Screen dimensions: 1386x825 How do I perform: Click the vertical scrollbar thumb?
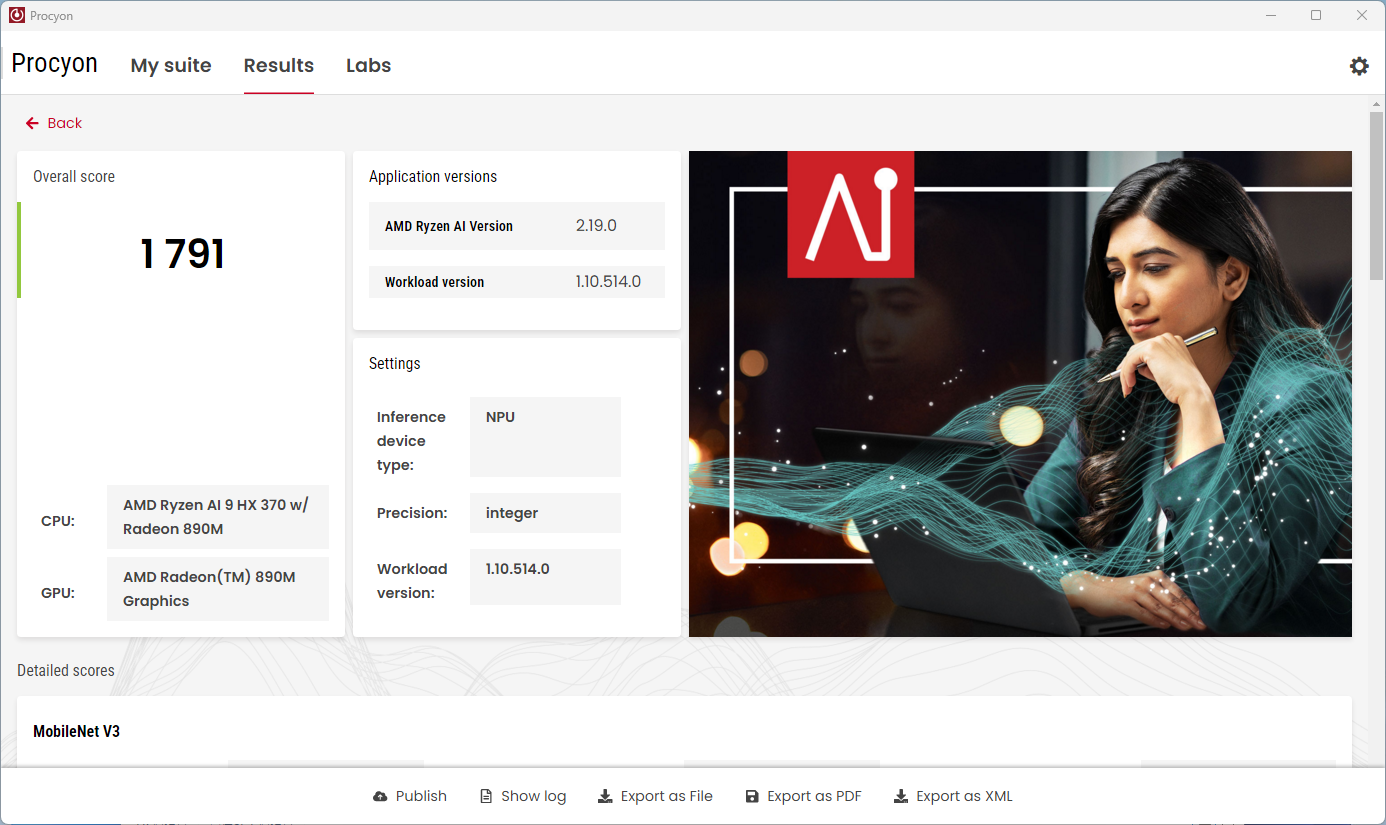[x=1377, y=197]
